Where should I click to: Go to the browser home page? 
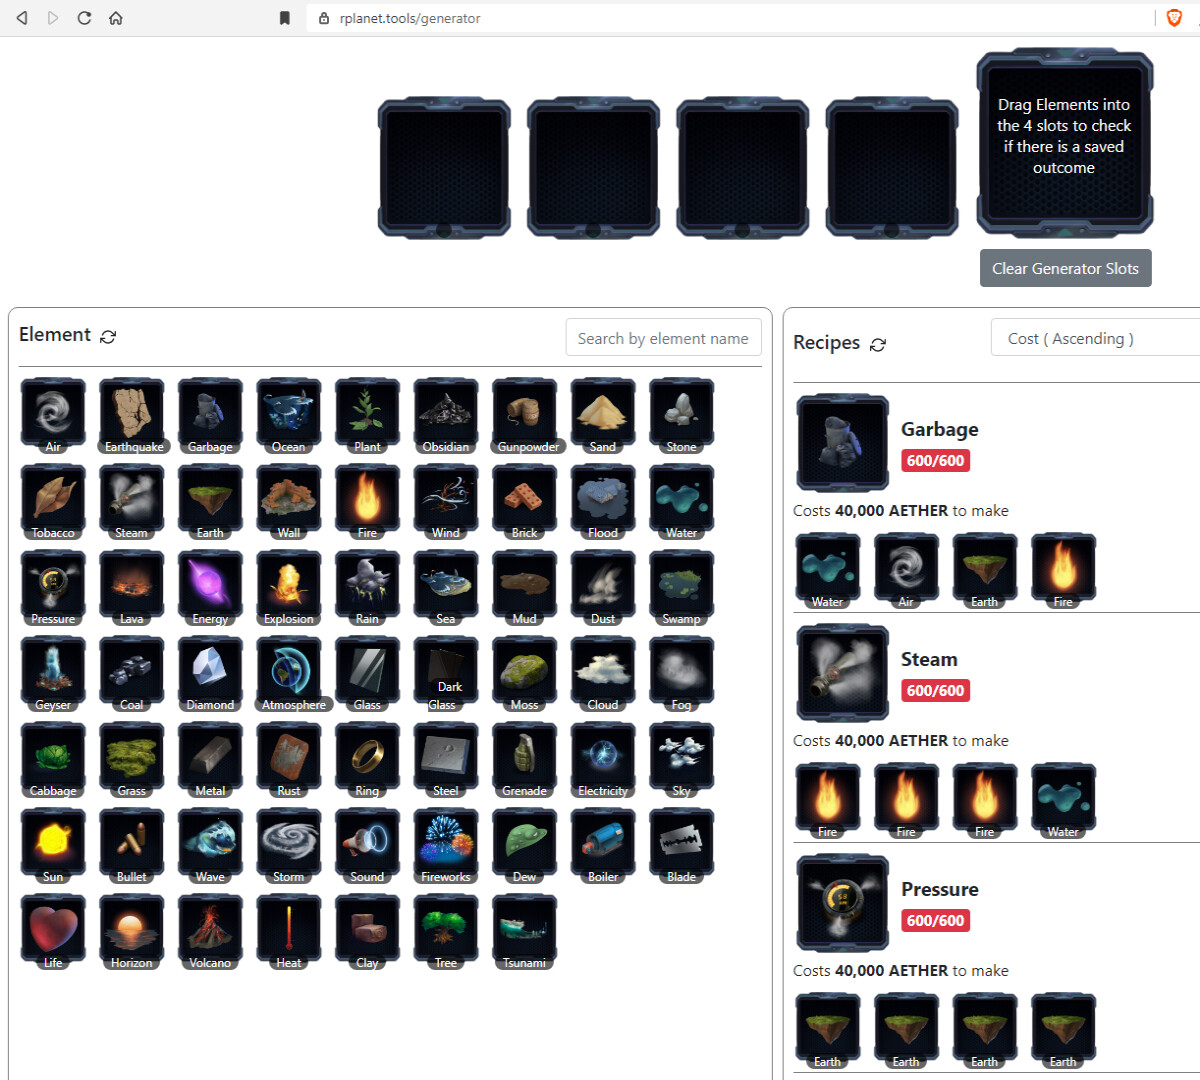(116, 18)
